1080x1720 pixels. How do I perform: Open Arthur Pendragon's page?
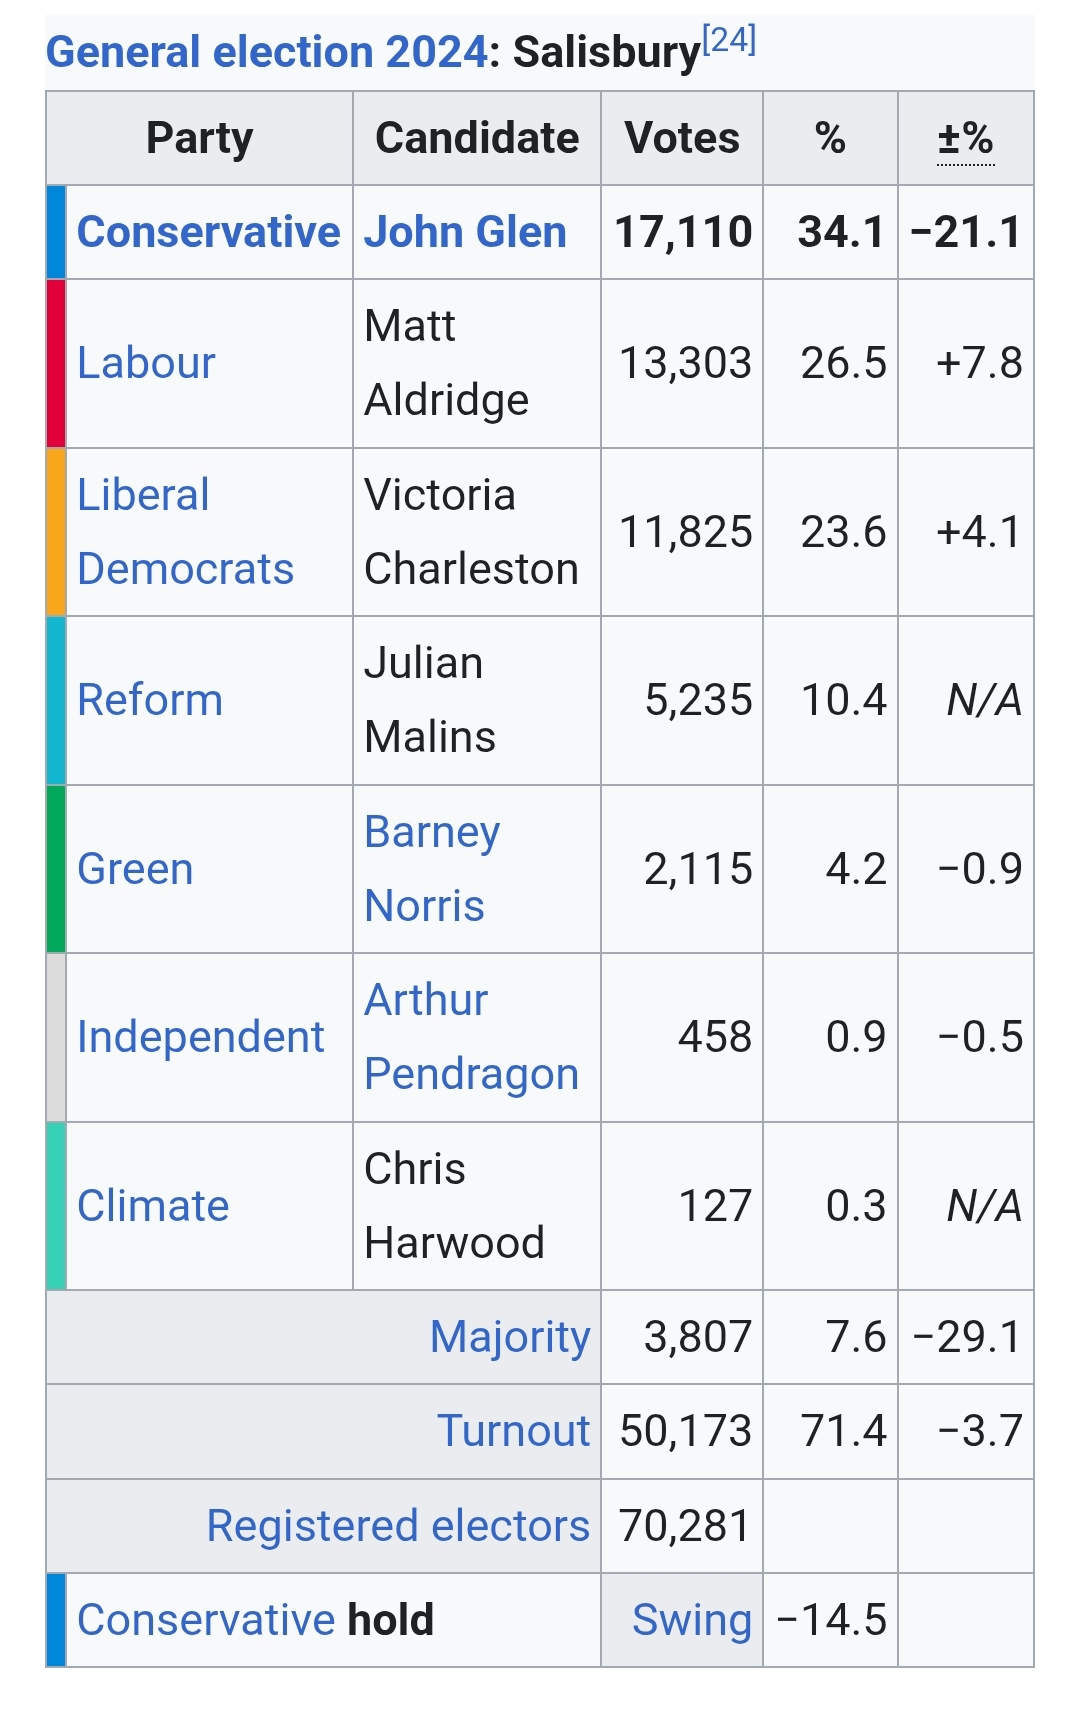(471, 1037)
